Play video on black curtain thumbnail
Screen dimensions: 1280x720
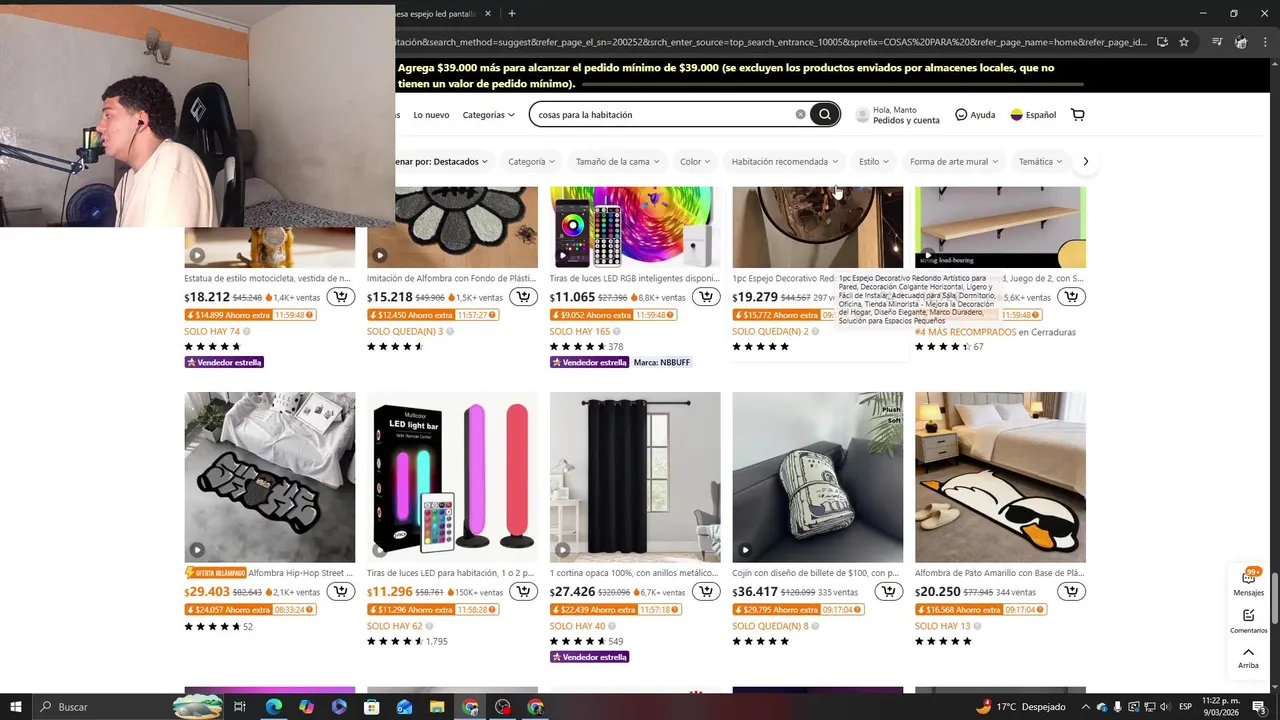563,549
